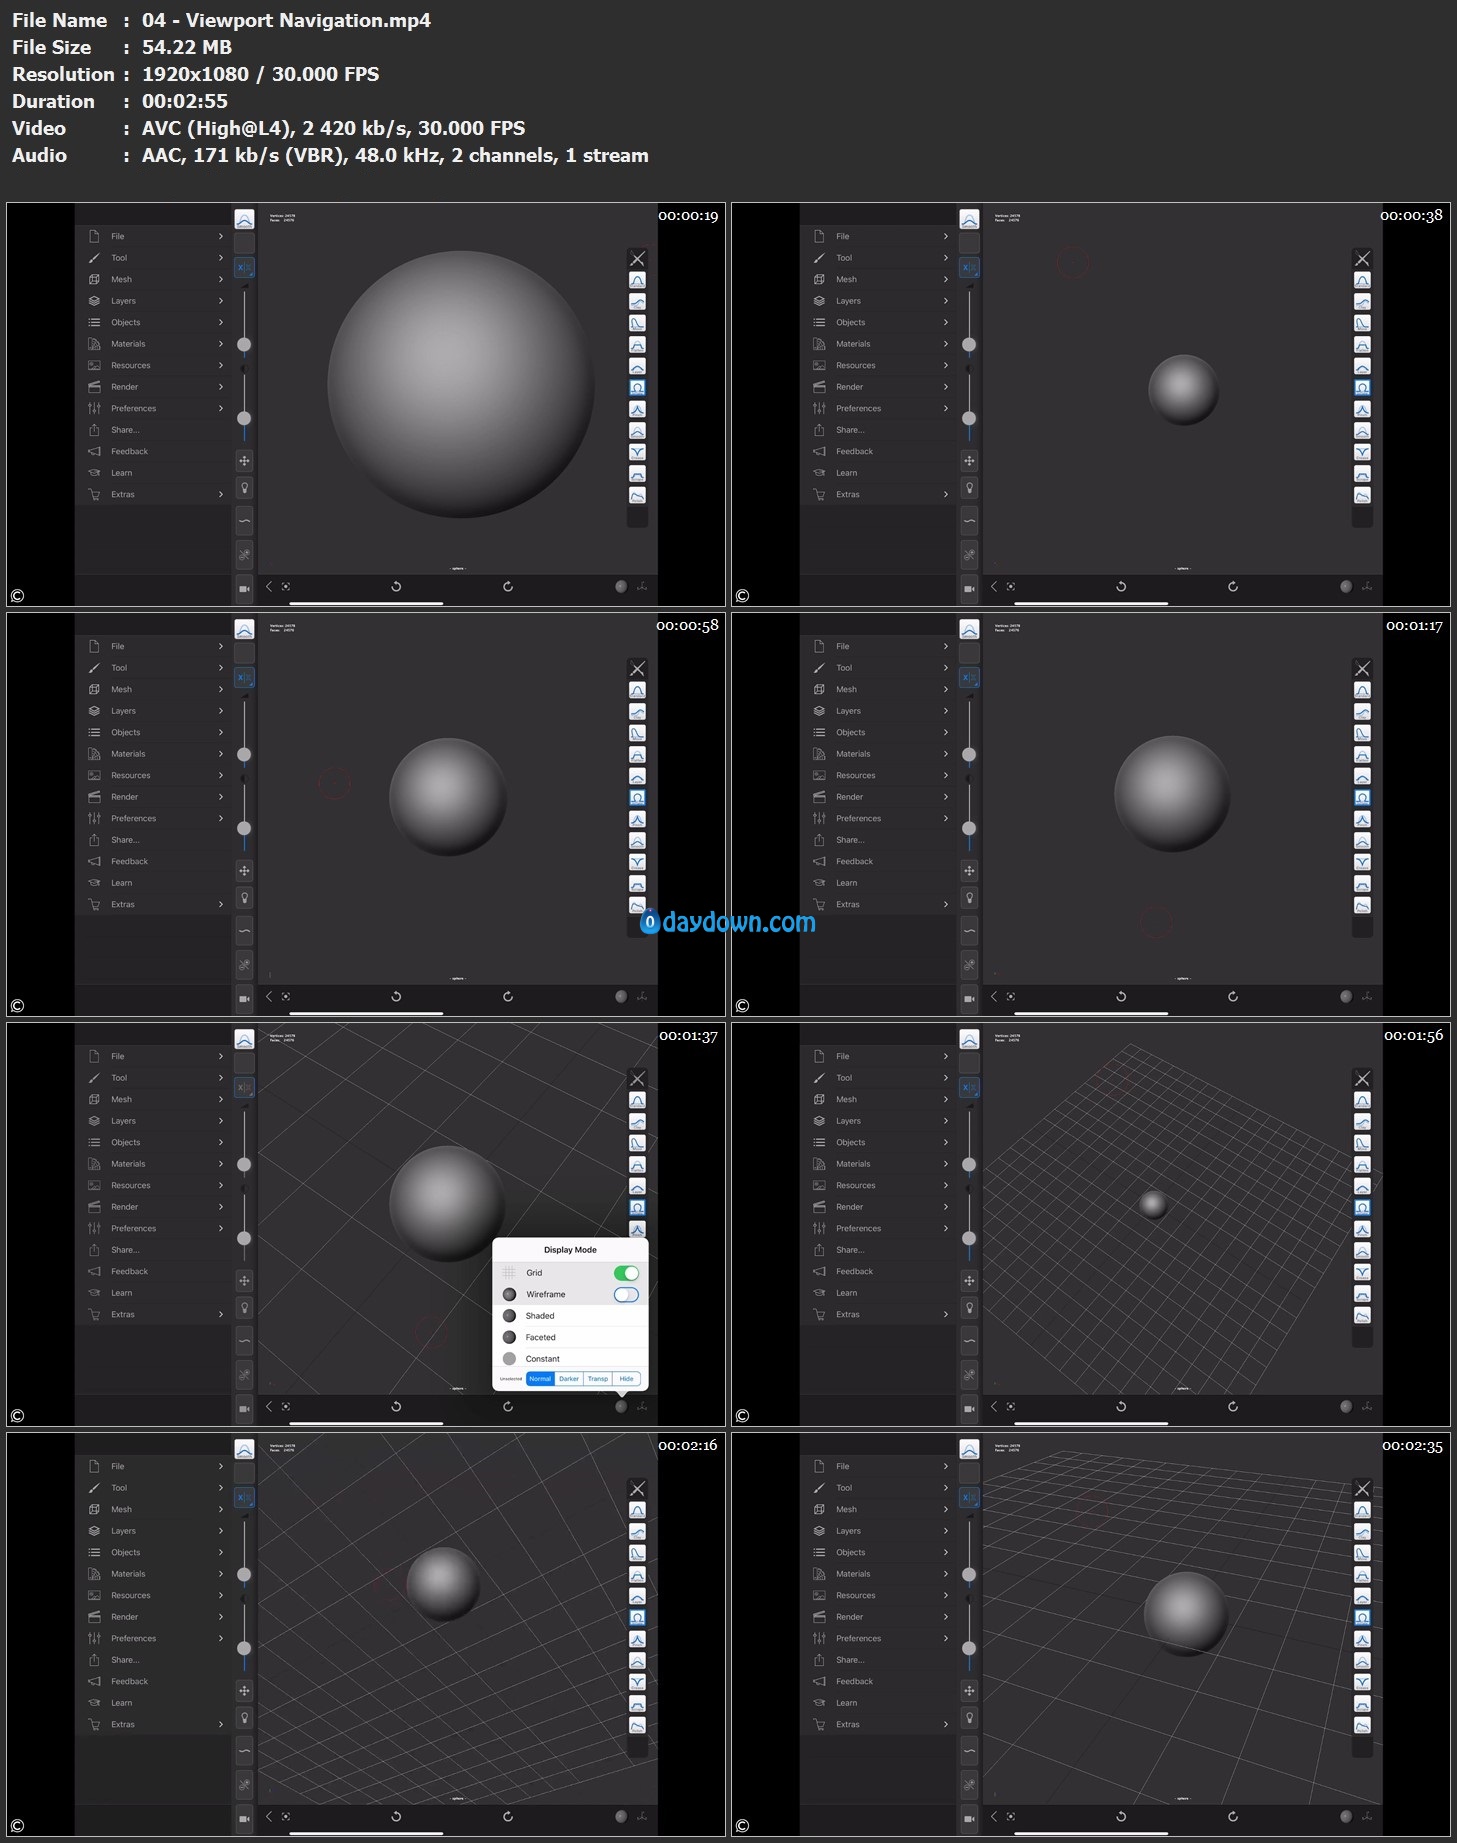This screenshot has height=1843, width=1457.
Task: Enable the Wireframe switch in Display Mode
Action: click(x=626, y=1294)
